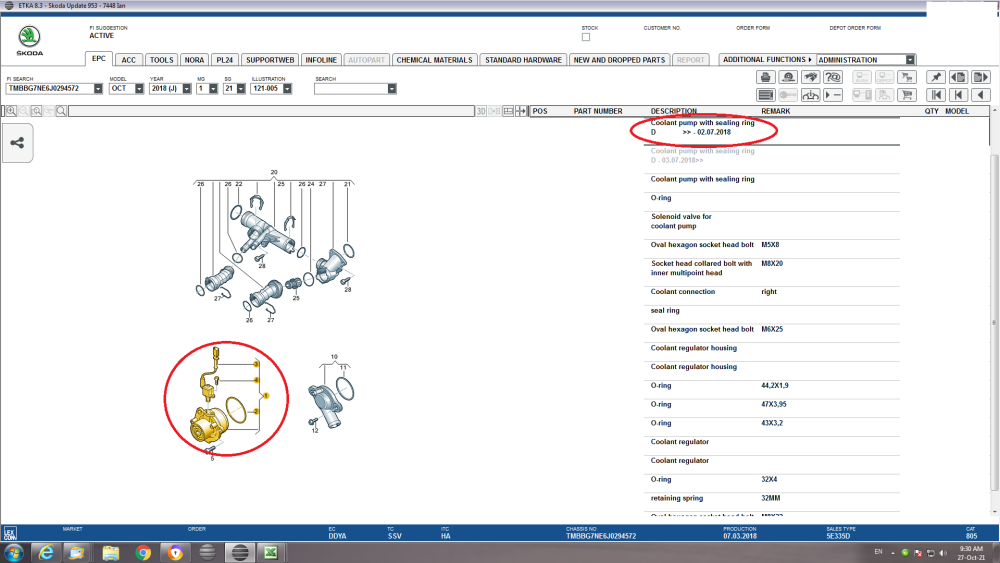Jump to first record double-bar arrow
This screenshot has height=563, width=1000.
pos(936,95)
